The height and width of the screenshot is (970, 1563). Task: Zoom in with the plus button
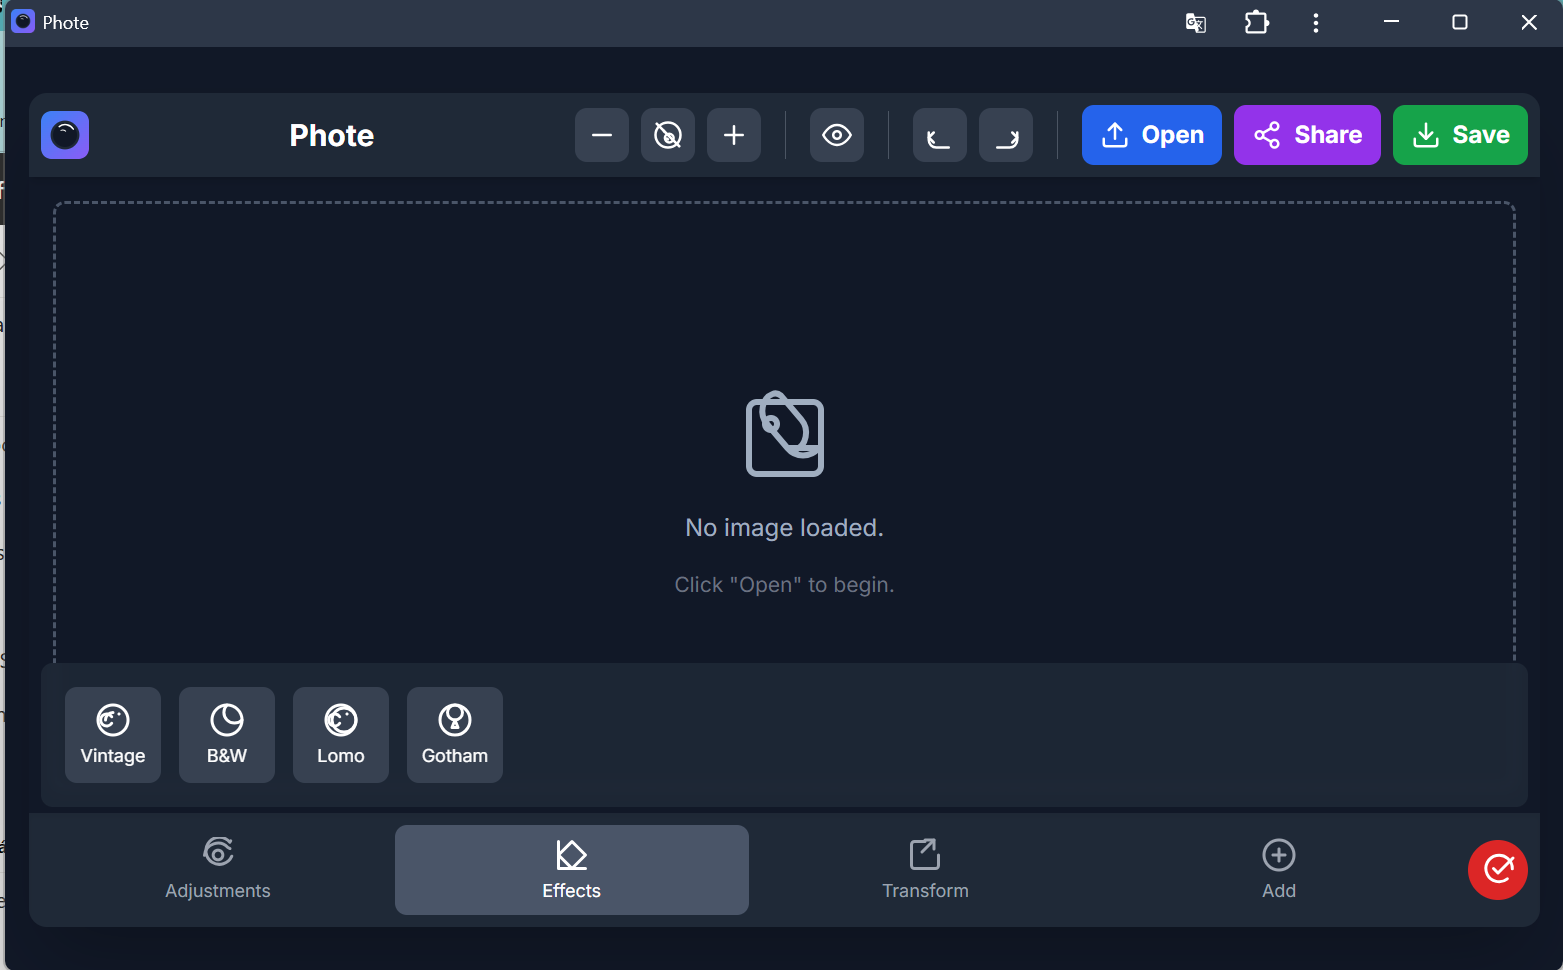coord(734,135)
